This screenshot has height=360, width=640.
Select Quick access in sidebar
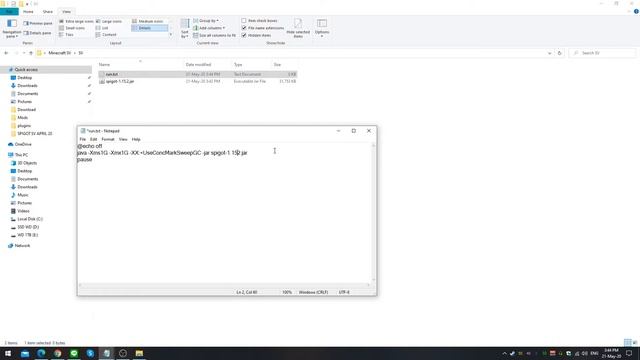tap(26, 70)
